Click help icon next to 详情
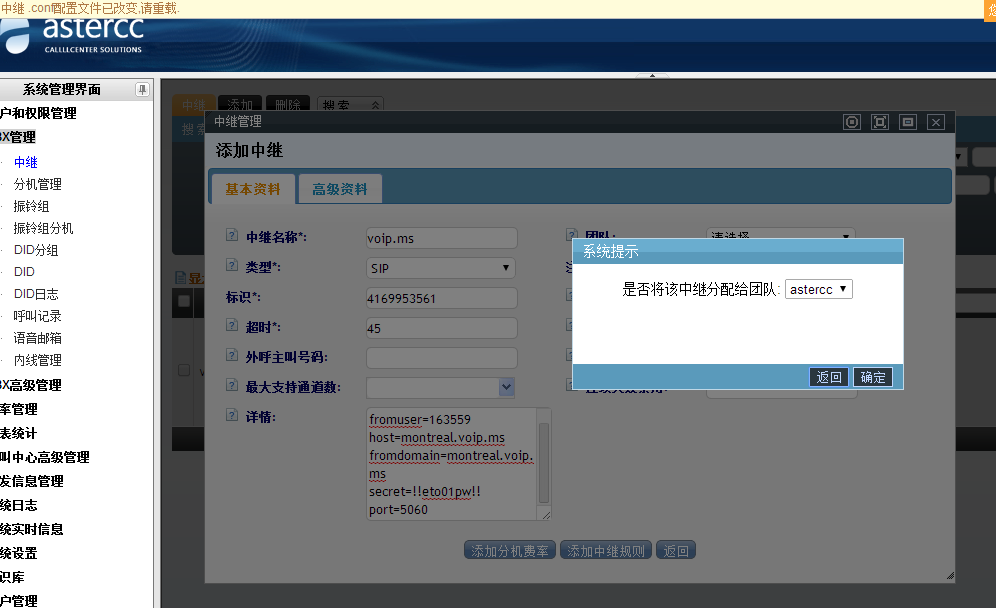Image resolution: width=996 pixels, height=608 pixels. click(232, 416)
